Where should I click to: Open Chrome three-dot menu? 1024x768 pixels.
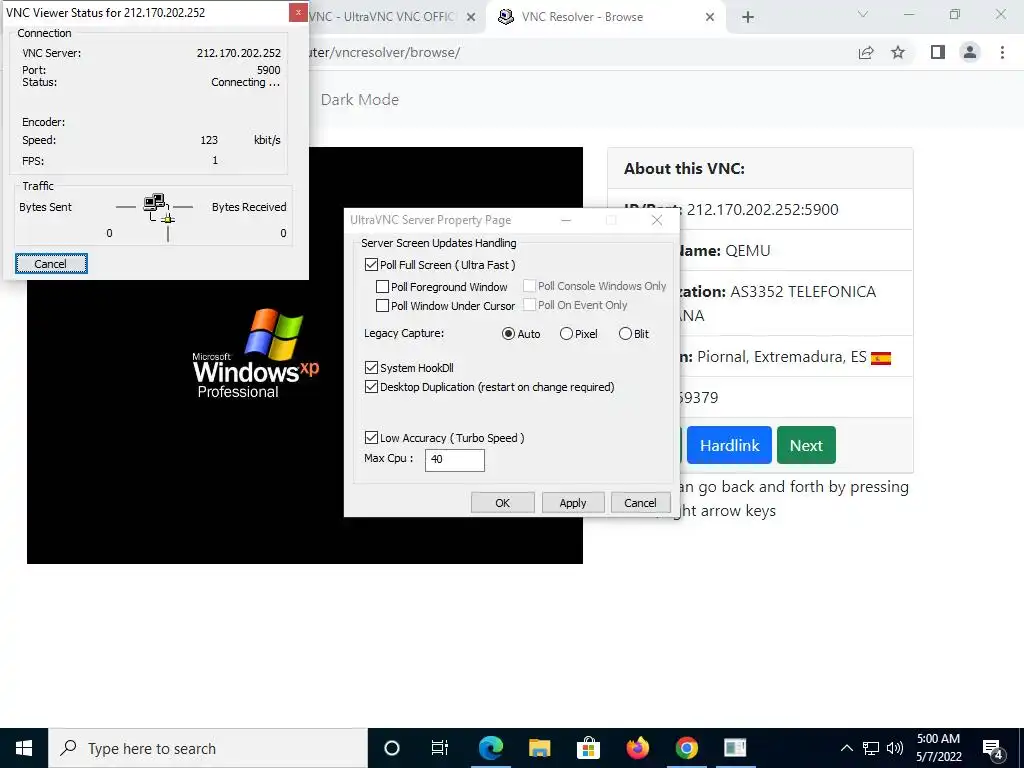click(1002, 52)
